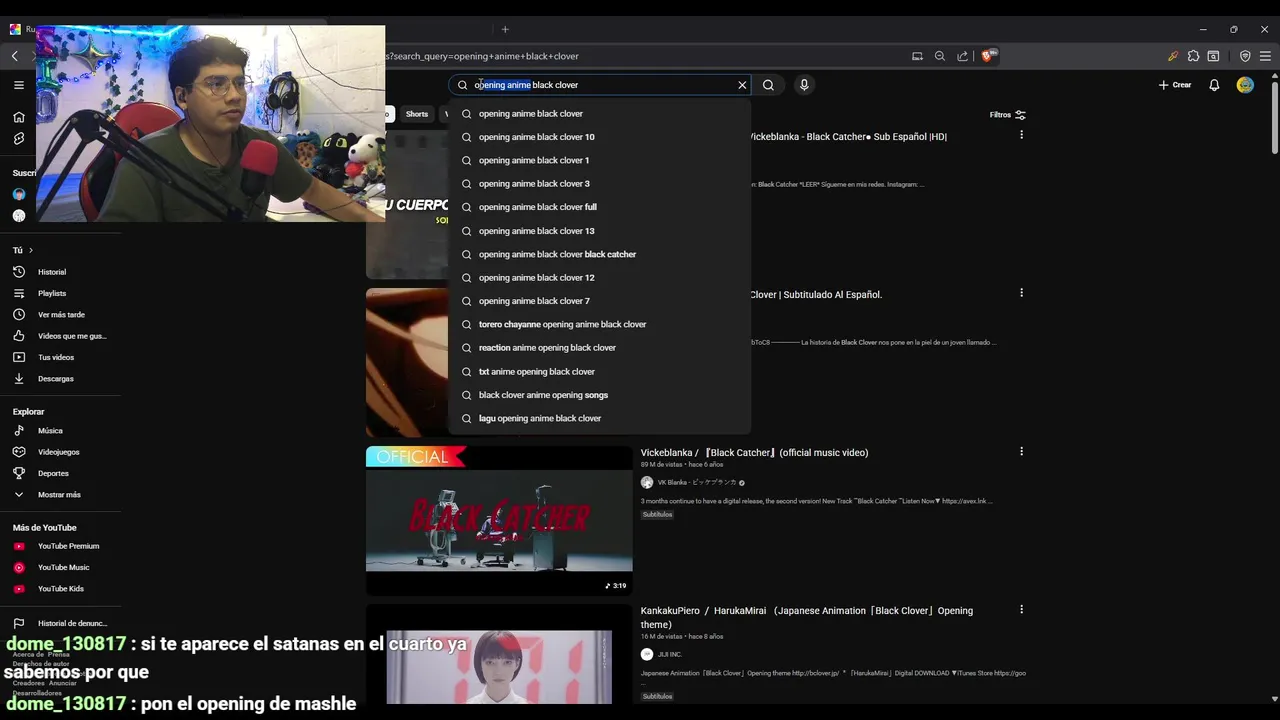Pick suggestion ending in 'black catcher'
The width and height of the screenshot is (1280, 720).
tap(599, 254)
